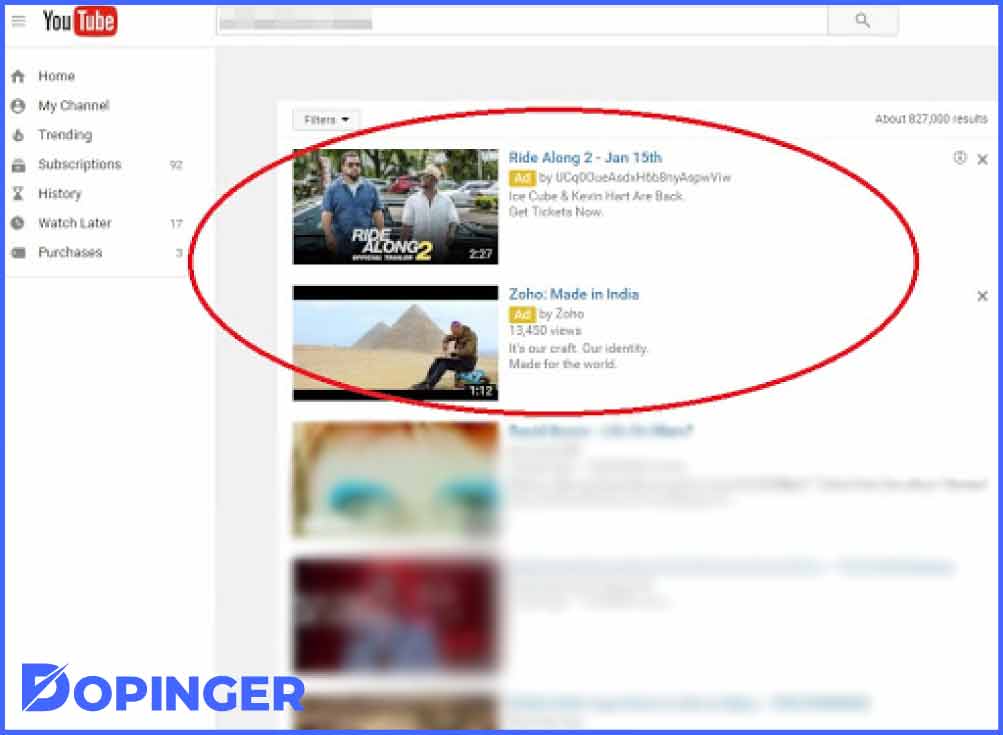Click inside the search input field
This screenshot has height=735, width=1003.
coord(520,20)
